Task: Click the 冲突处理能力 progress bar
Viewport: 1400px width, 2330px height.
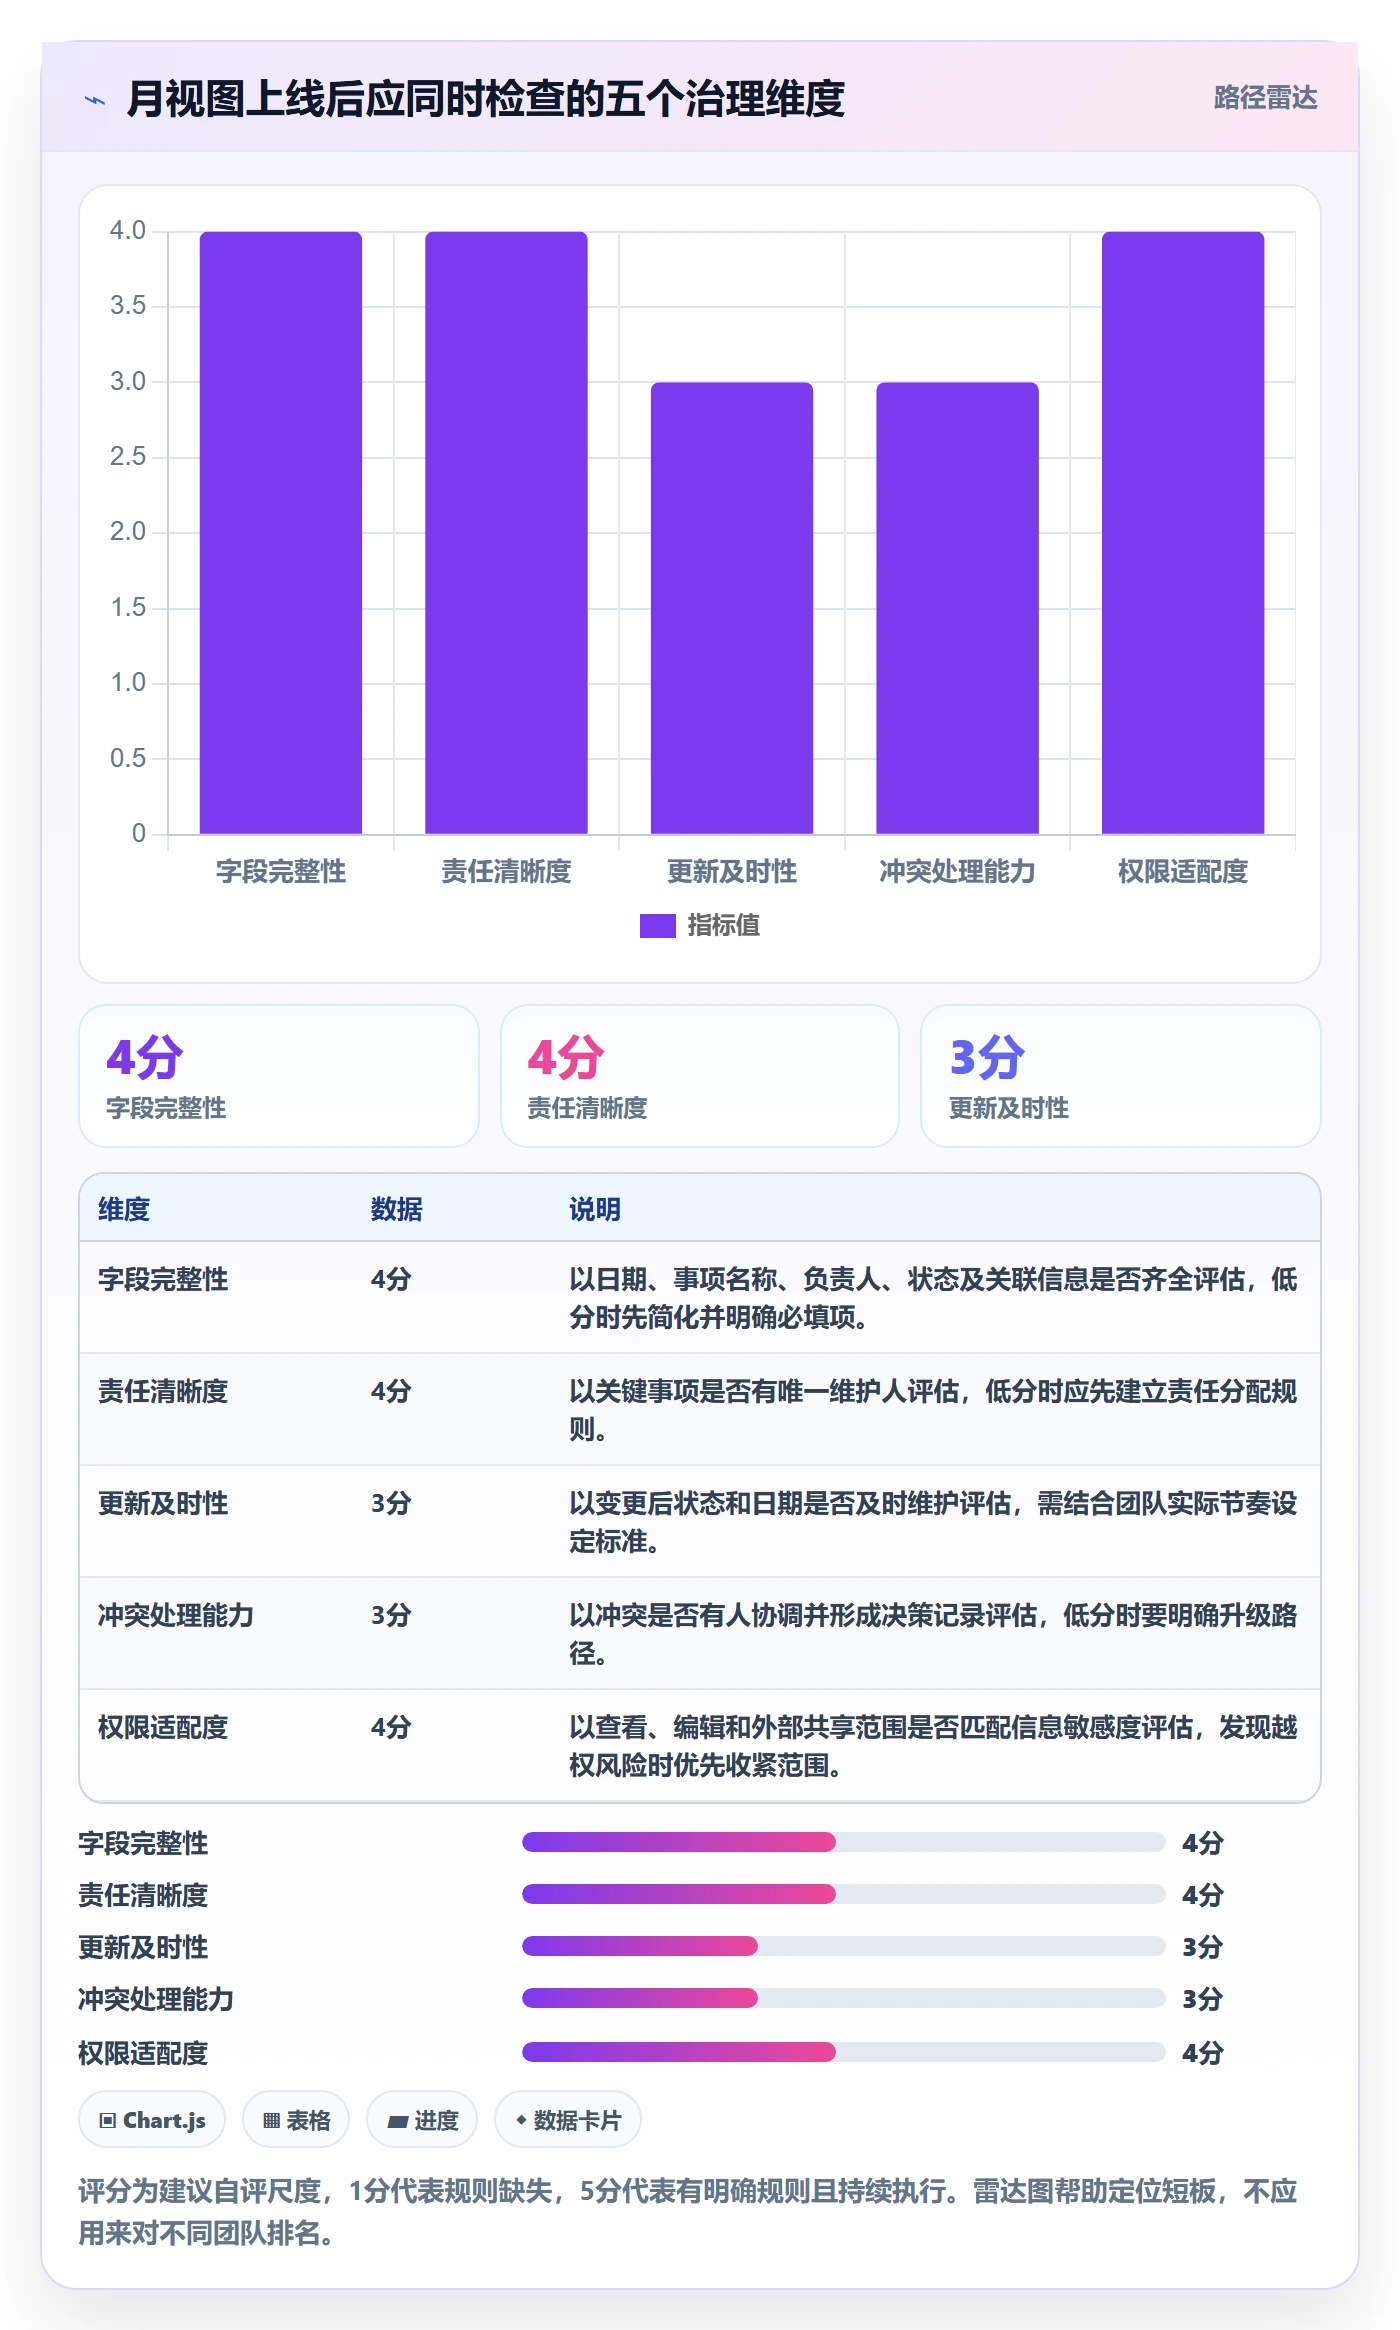Action: coord(843,1998)
